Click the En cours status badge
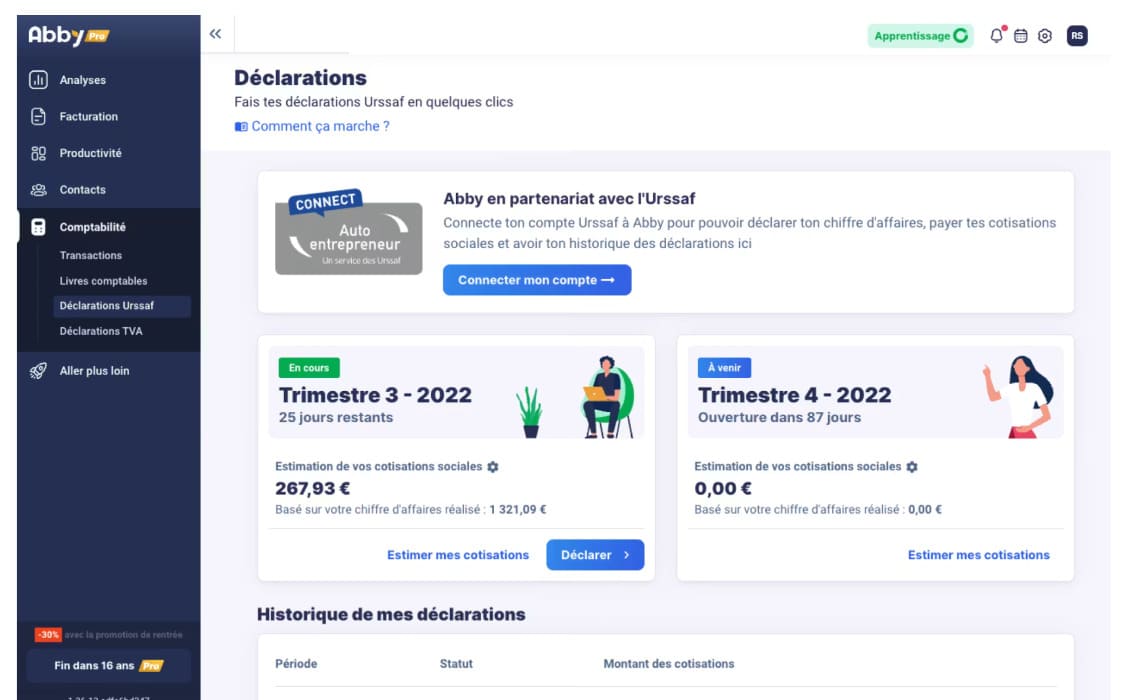1140x700 pixels. [309, 368]
